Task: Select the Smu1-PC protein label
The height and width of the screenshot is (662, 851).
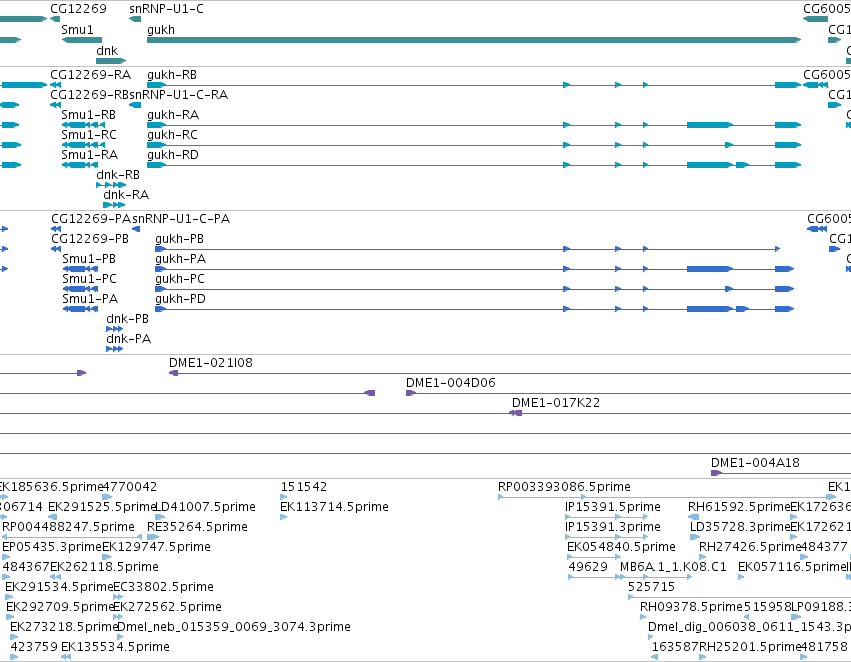Action: [90, 279]
